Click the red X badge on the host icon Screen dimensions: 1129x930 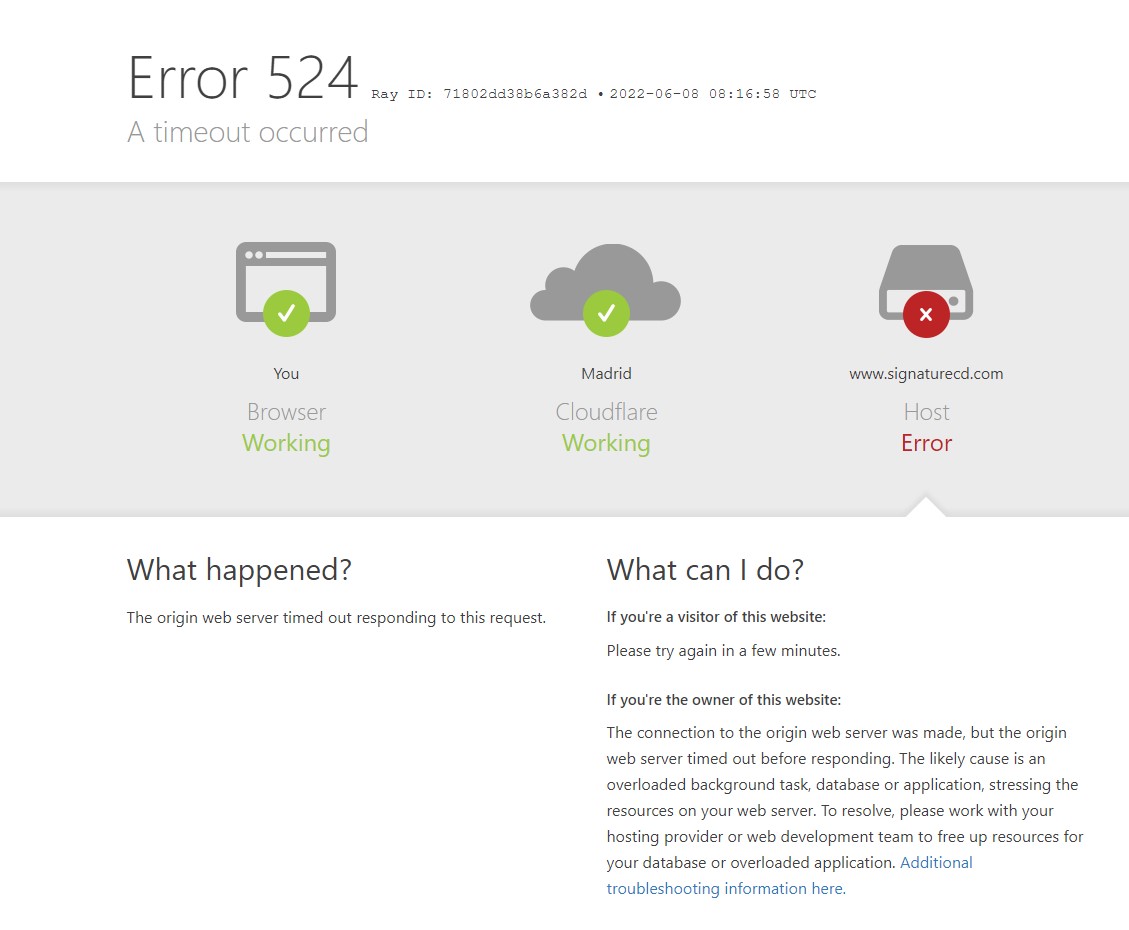[x=926, y=315]
